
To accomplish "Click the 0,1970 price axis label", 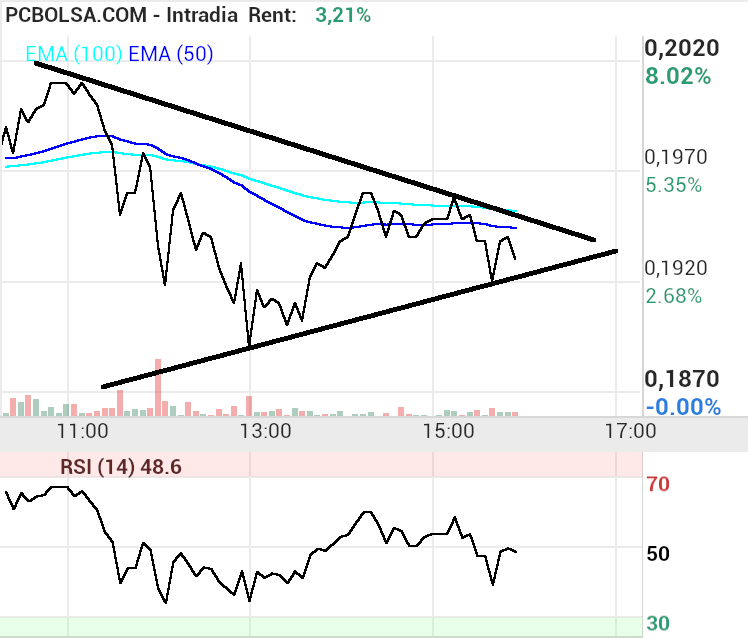I will tap(676, 157).
